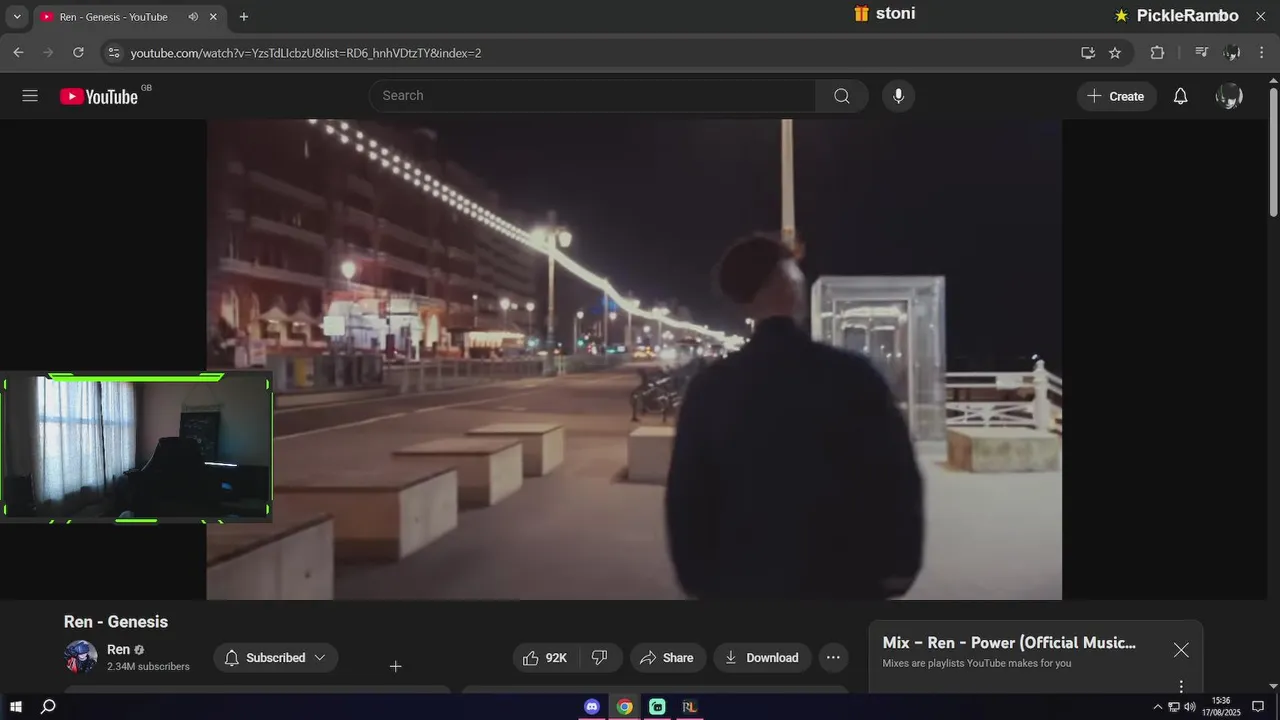The width and height of the screenshot is (1280, 720).
Task: Like the video with 92K likes
Action: (x=545, y=657)
